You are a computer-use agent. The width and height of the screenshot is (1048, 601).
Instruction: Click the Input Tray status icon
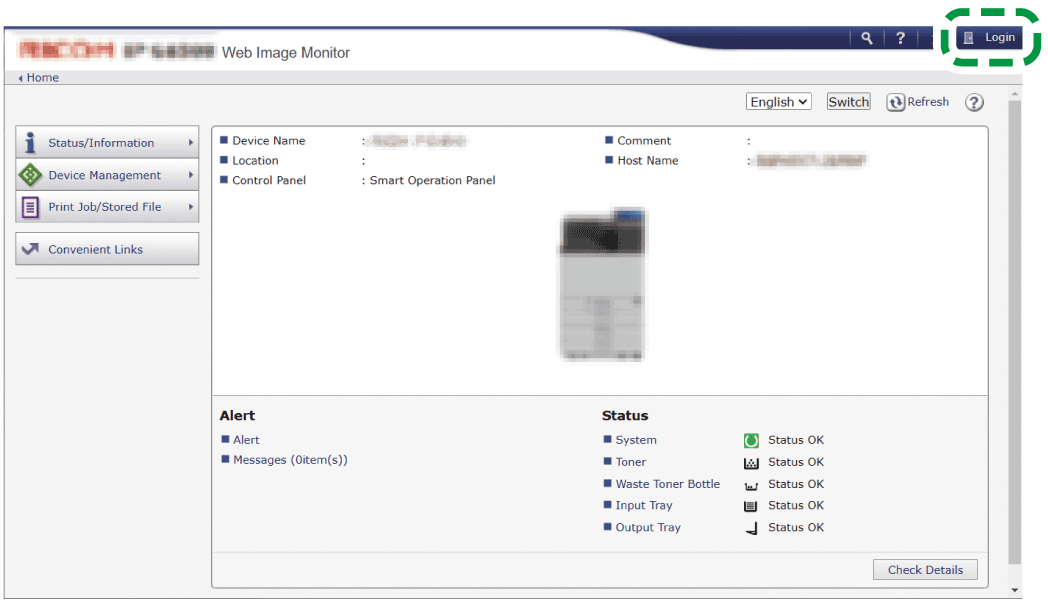(x=750, y=505)
